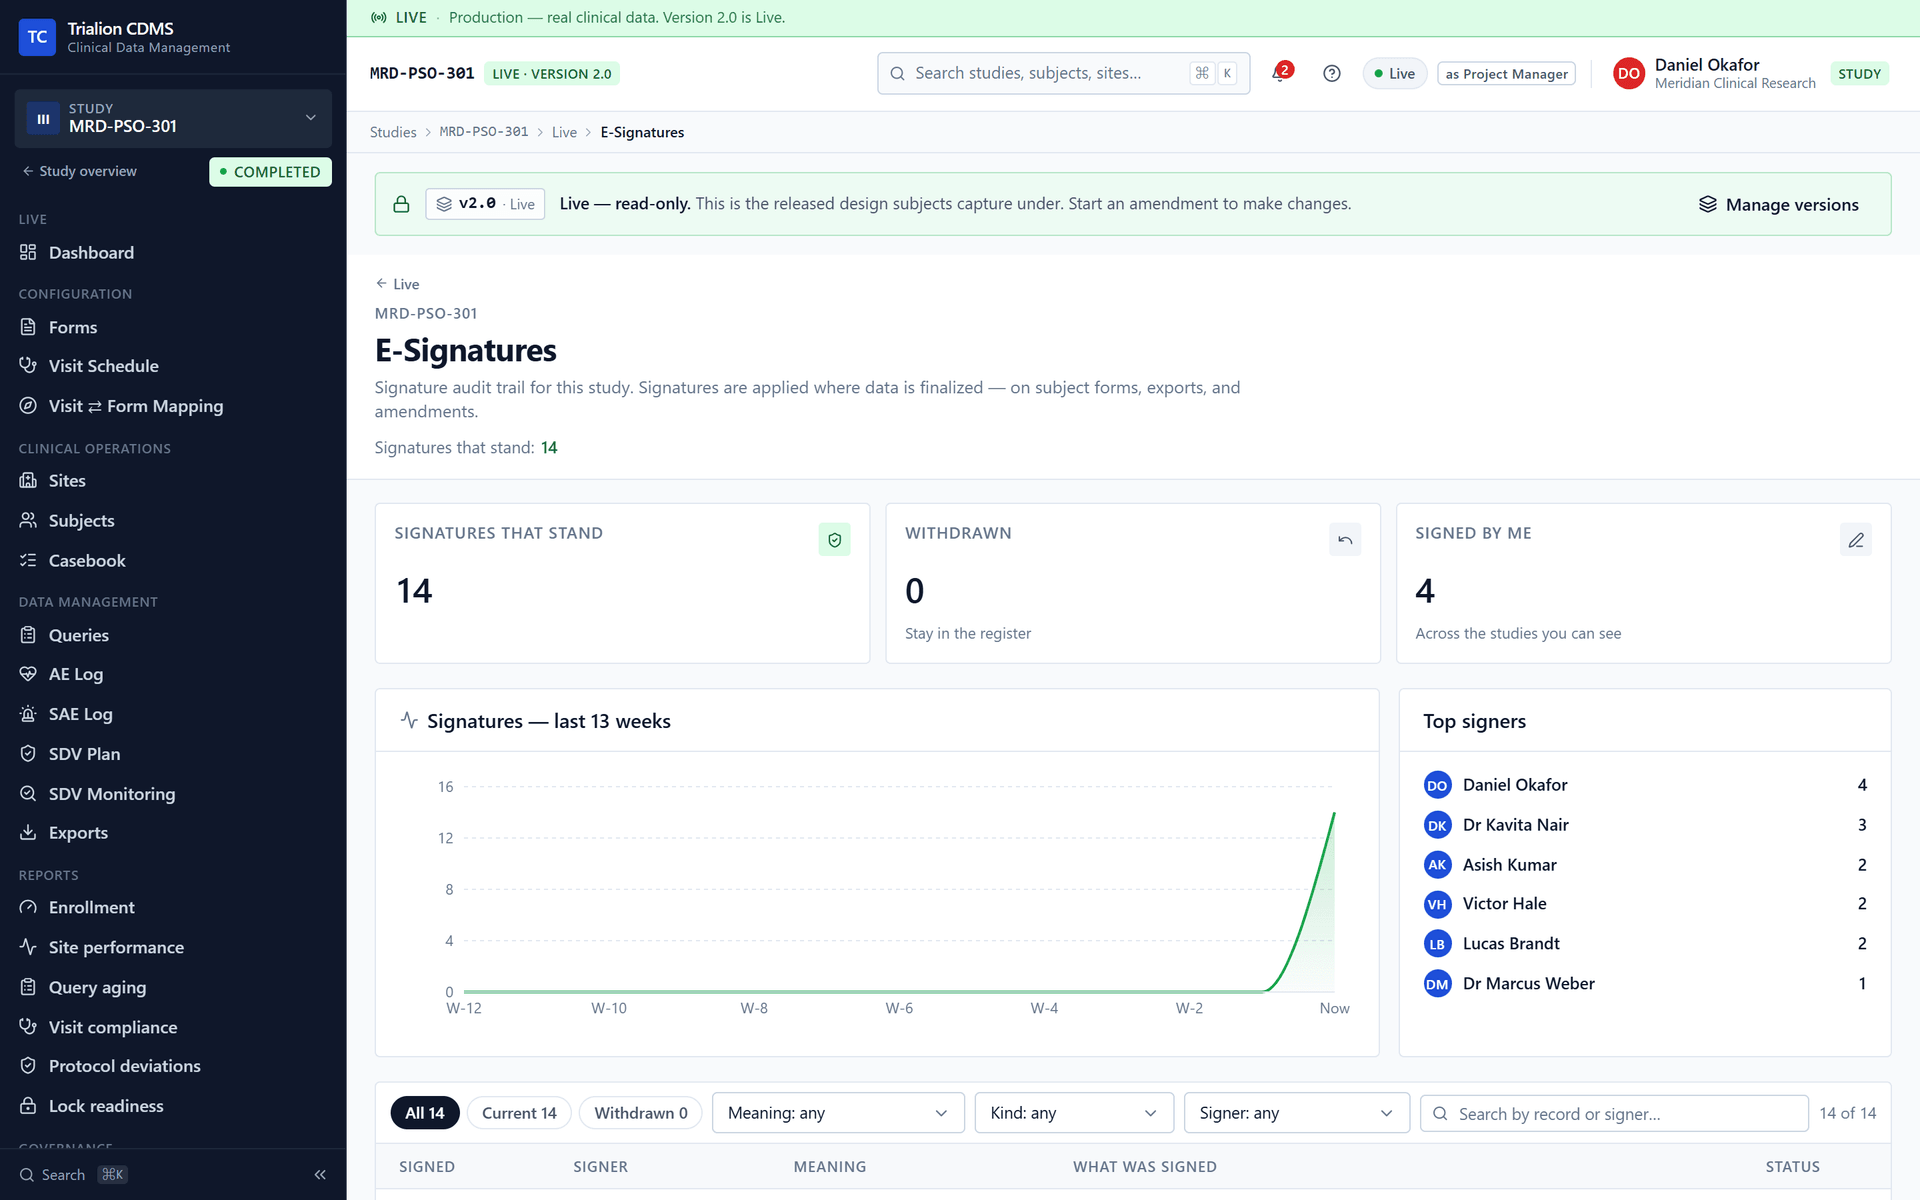The image size is (1920, 1200).
Task: Click the SDV Plan shield icon
Action: (28, 754)
